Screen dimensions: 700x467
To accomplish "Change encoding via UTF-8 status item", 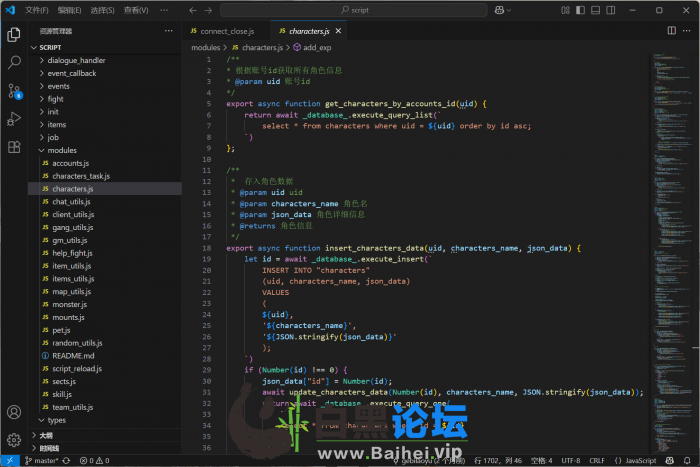I will [571, 460].
